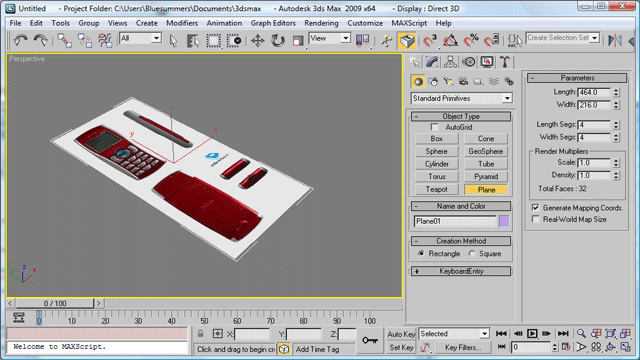Open the Motion panel tab icon

[x=469, y=62]
